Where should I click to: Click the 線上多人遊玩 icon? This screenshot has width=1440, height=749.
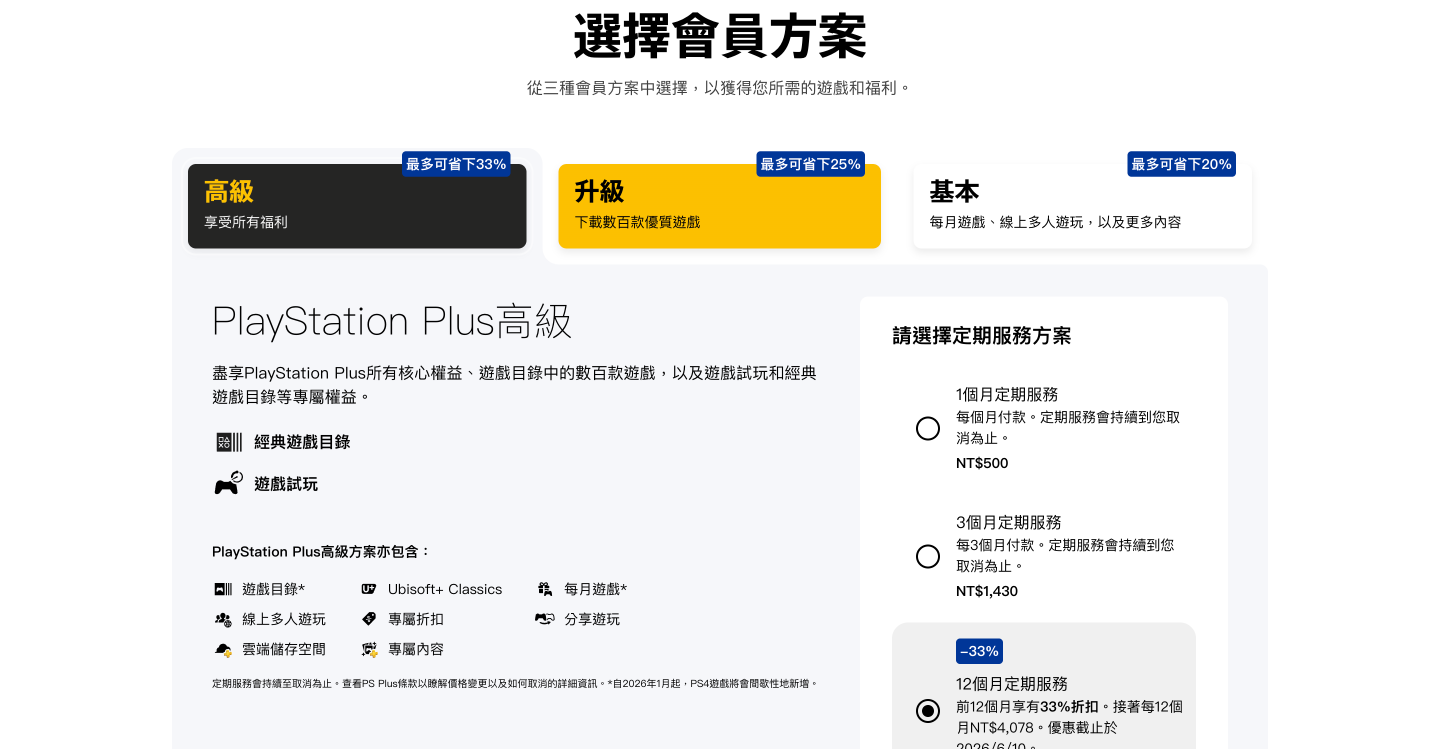pyautogui.click(x=223, y=619)
